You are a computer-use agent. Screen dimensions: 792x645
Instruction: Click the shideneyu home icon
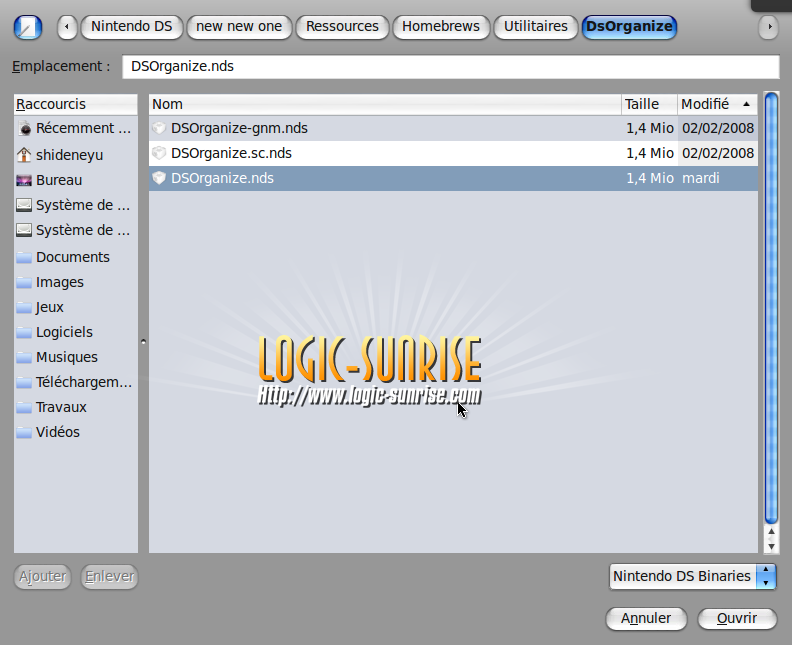(24, 155)
